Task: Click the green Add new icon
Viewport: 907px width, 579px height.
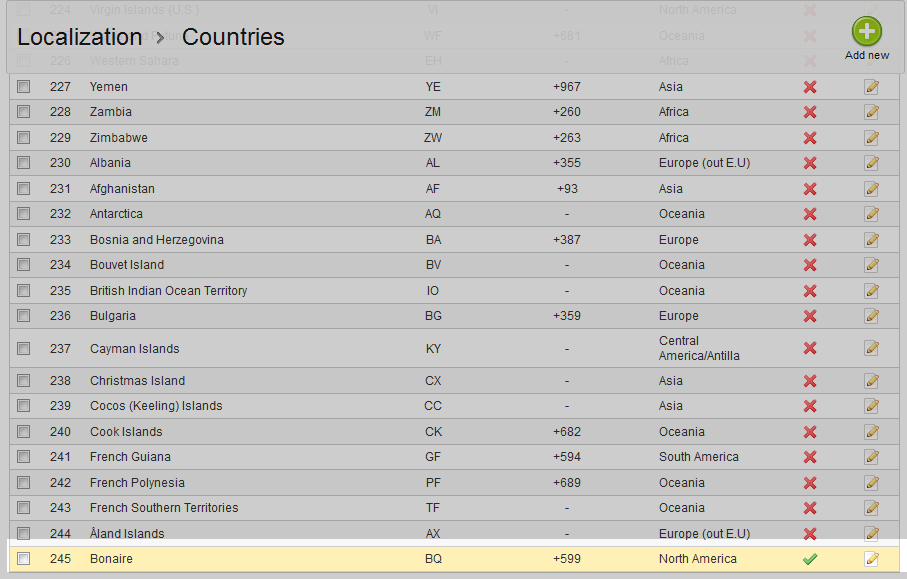Action: point(866,32)
